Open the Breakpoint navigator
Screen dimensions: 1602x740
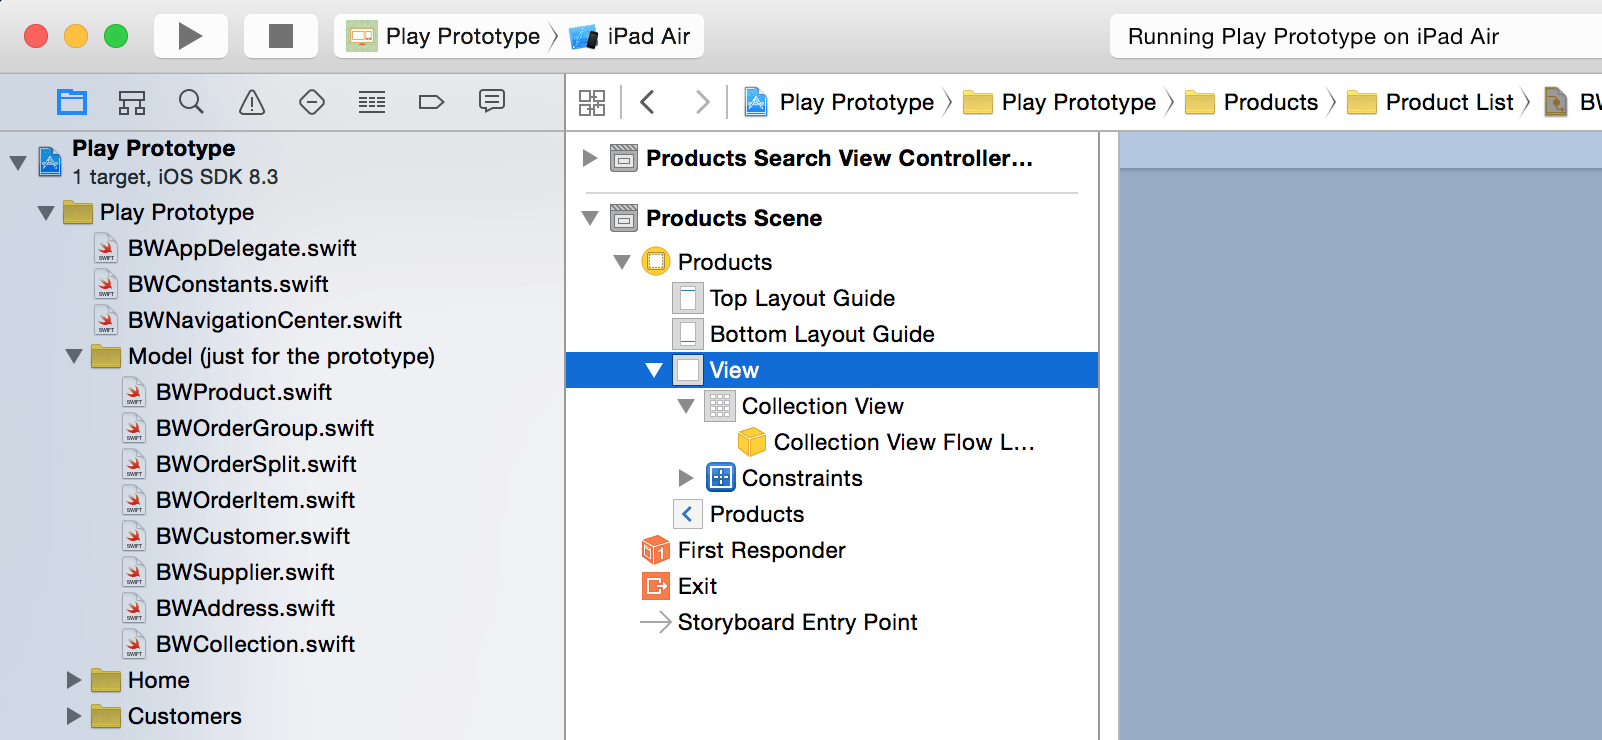tap(431, 102)
